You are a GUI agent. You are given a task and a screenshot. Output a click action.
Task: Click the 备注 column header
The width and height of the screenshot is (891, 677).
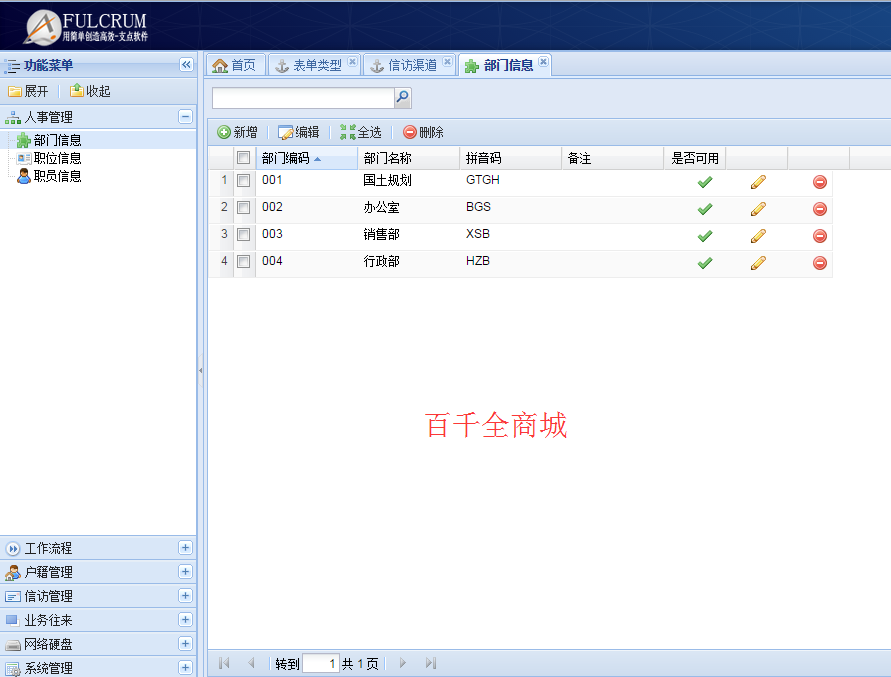coord(612,158)
